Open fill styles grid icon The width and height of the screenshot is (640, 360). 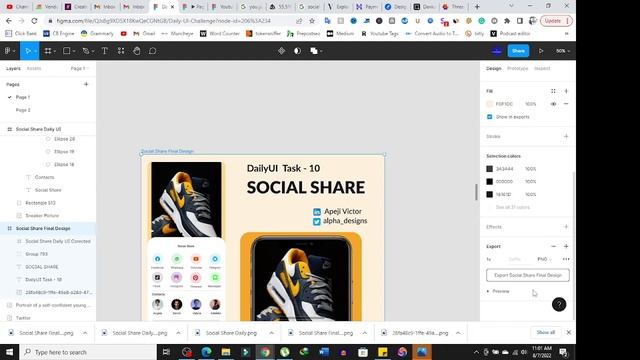coord(553,91)
